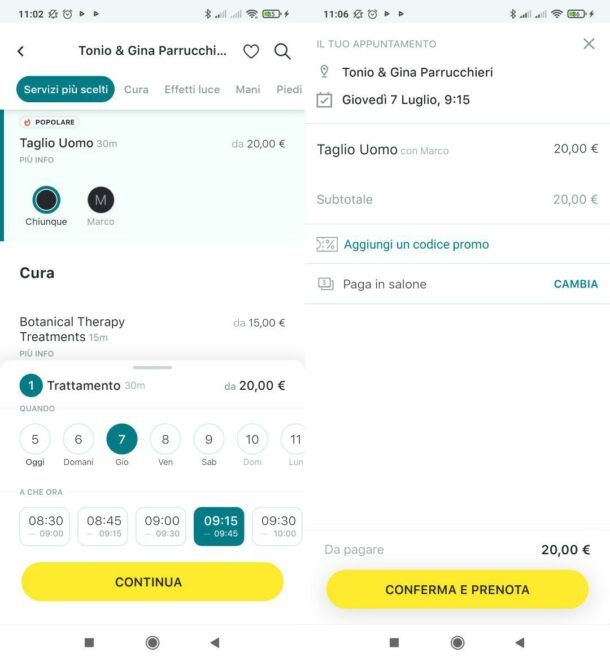Viewport: 610px width, 661px height.
Task: Choose Marco as the stylist
Action: coord(101,207)
